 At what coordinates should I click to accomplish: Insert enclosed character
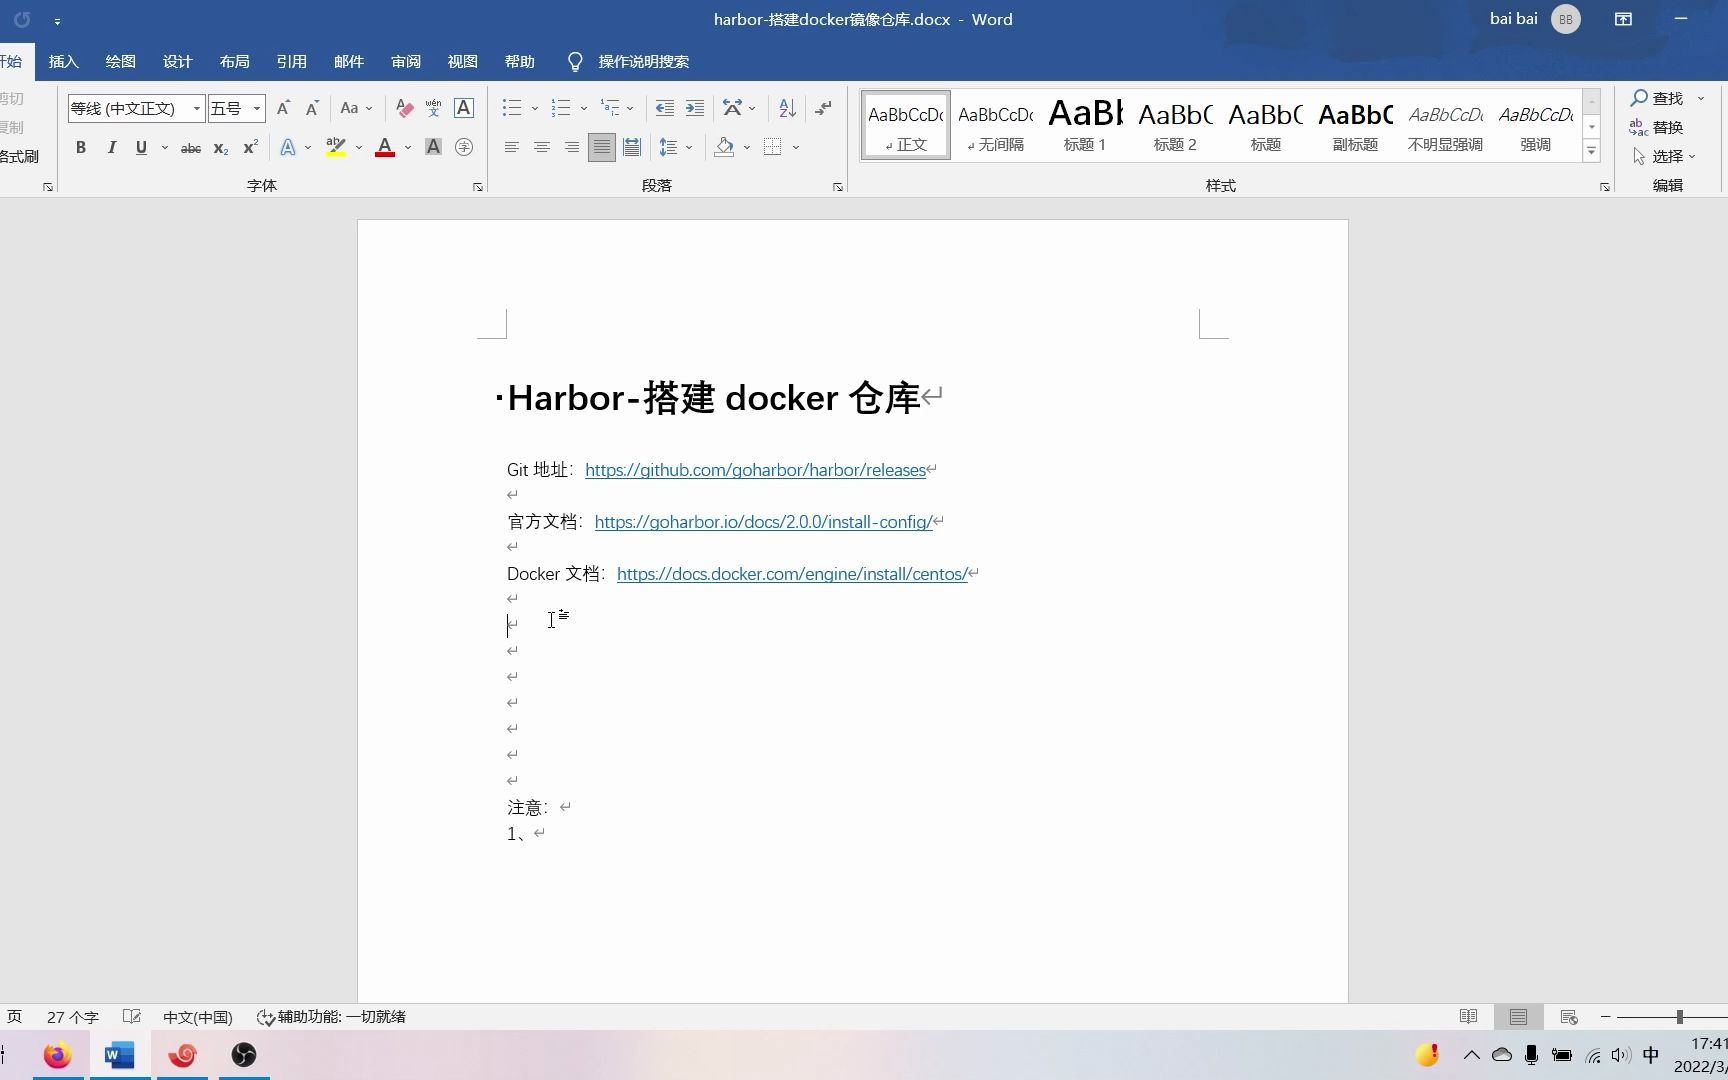point(464,148)
